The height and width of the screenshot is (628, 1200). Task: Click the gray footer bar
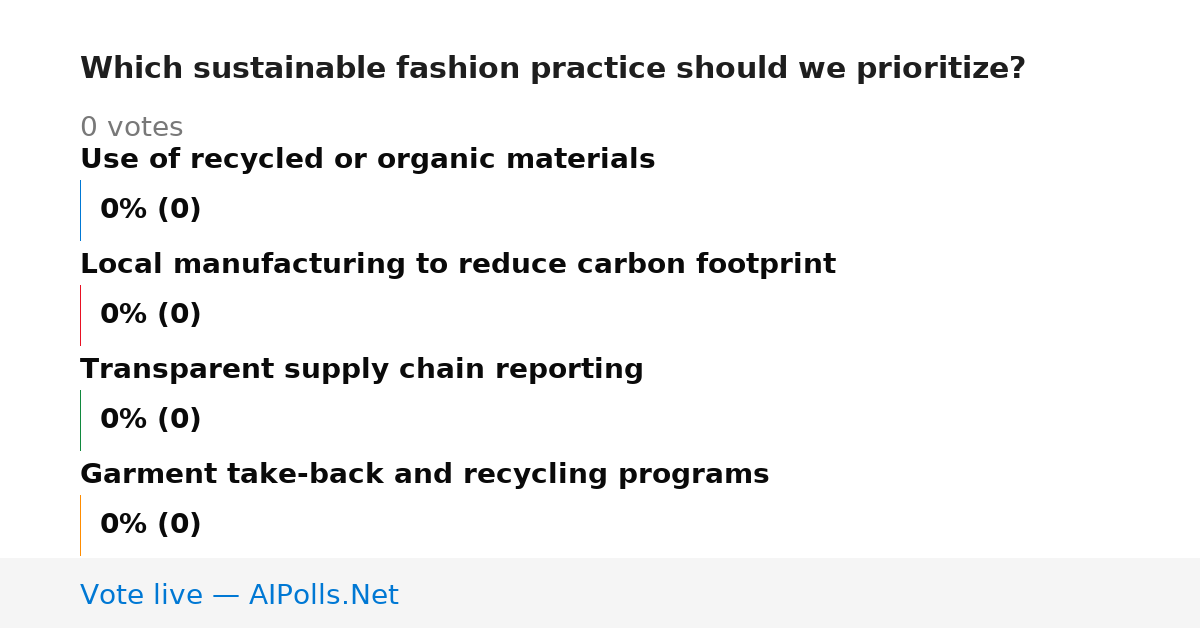[600, 593]
